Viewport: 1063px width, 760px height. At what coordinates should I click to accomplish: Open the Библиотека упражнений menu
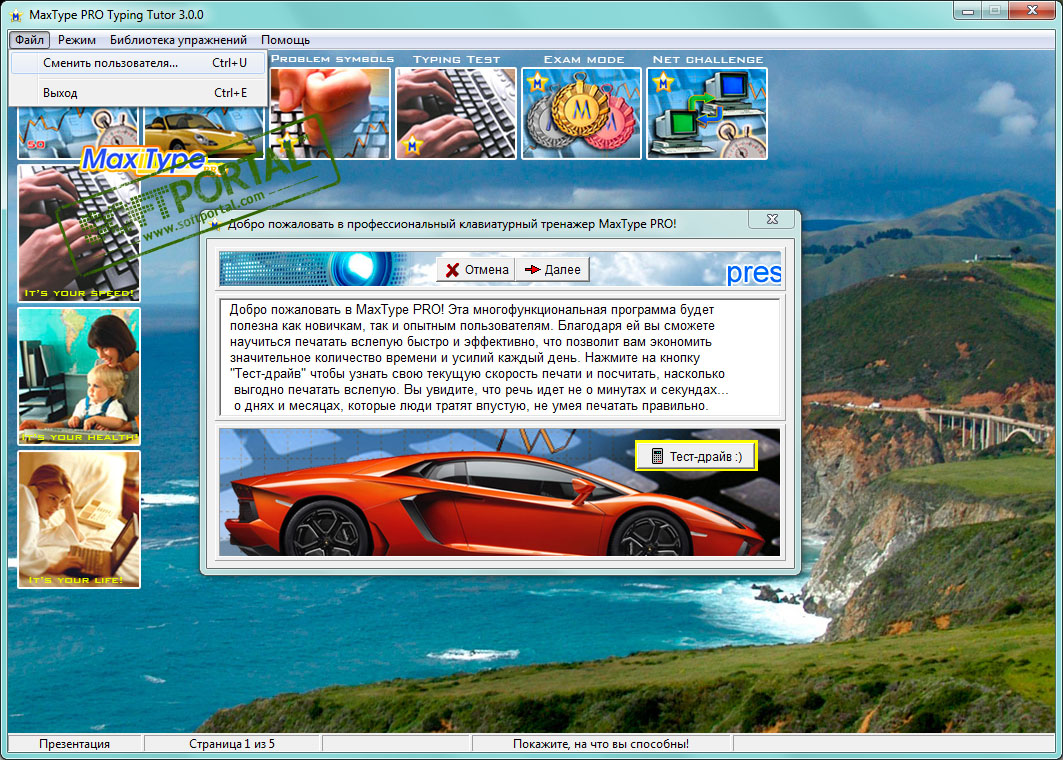coord(178,40)
